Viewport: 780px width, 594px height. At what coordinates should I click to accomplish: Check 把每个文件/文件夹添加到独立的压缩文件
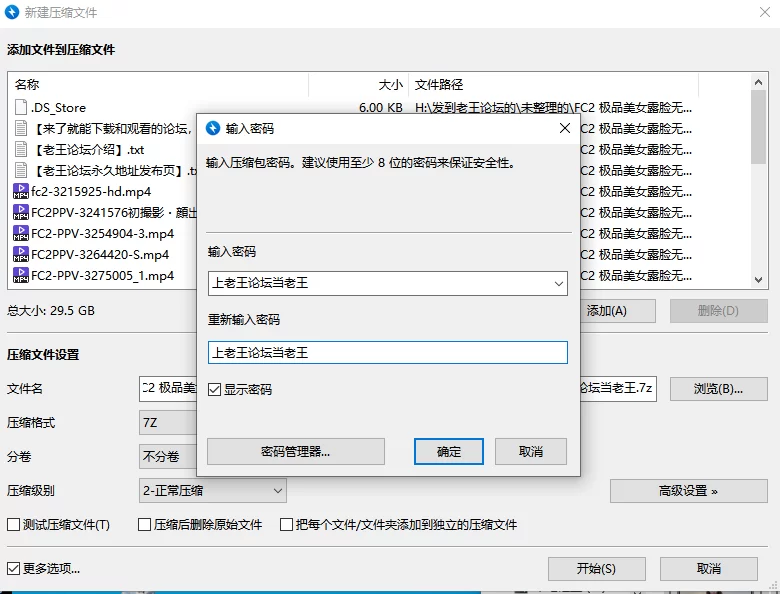coord(287,524)
